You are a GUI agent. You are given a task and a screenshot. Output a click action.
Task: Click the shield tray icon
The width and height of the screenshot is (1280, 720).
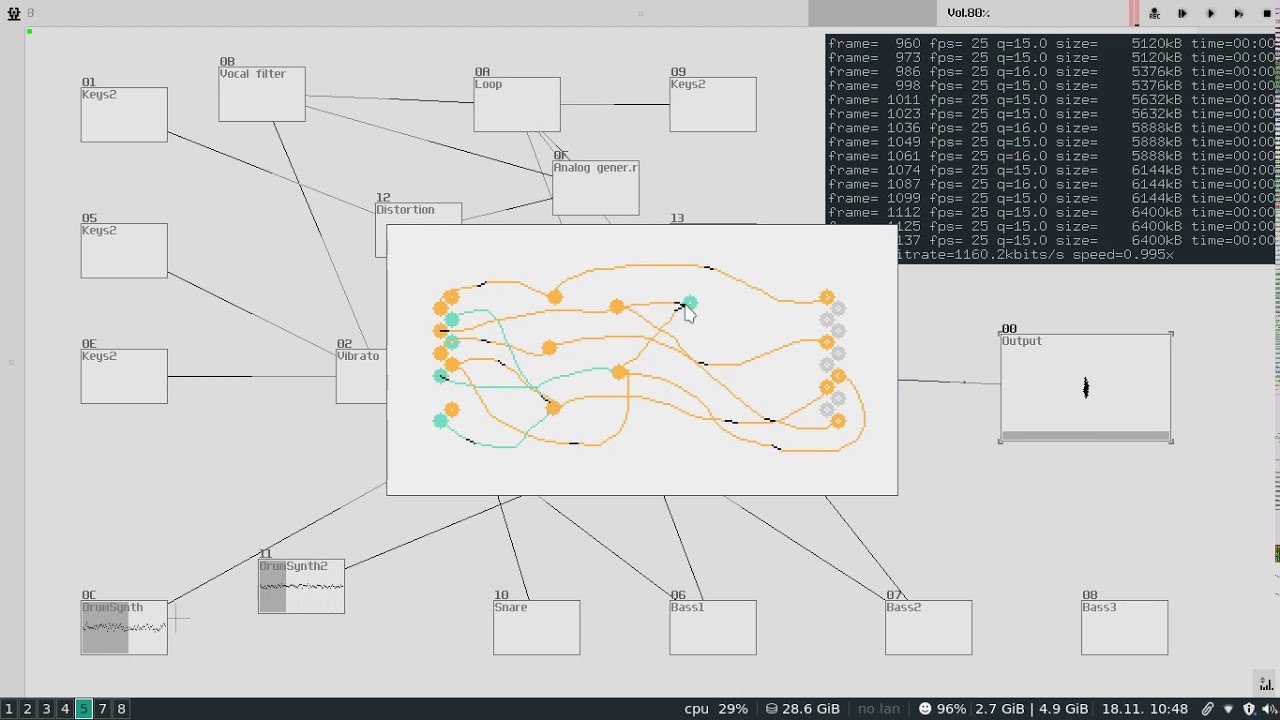[x=1249, y=709]
